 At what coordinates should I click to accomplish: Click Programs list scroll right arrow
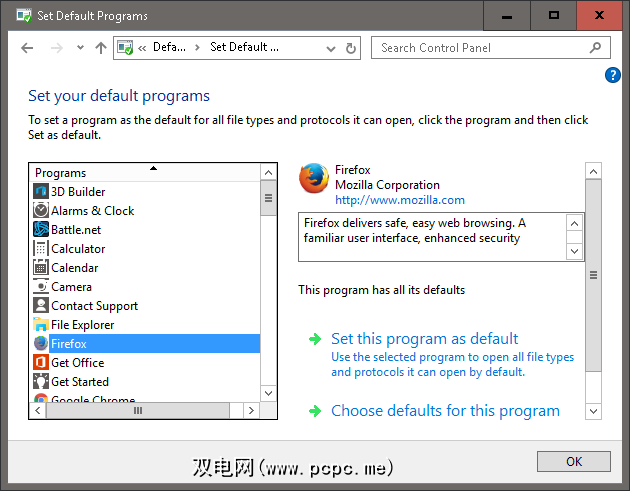pyautogui.click(x=252, y=411)
